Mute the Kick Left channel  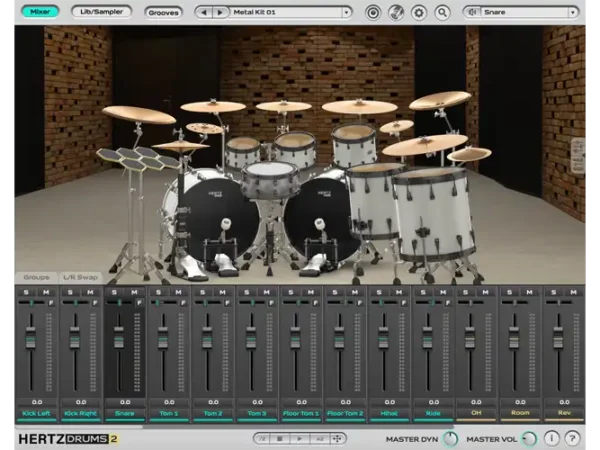pyautogui.click(x=46, y=292)
